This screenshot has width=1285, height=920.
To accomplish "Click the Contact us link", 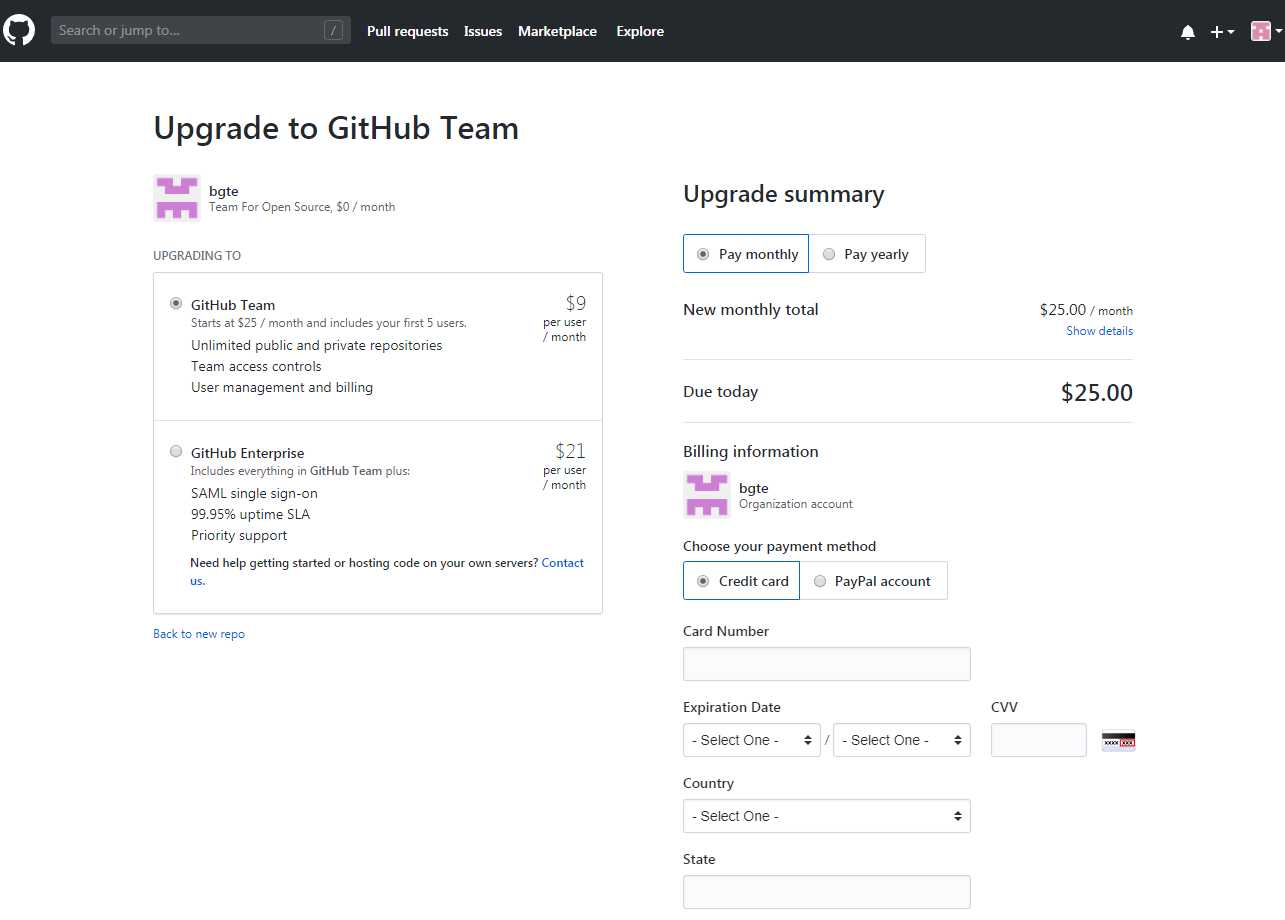I will (x=563, y=563).
